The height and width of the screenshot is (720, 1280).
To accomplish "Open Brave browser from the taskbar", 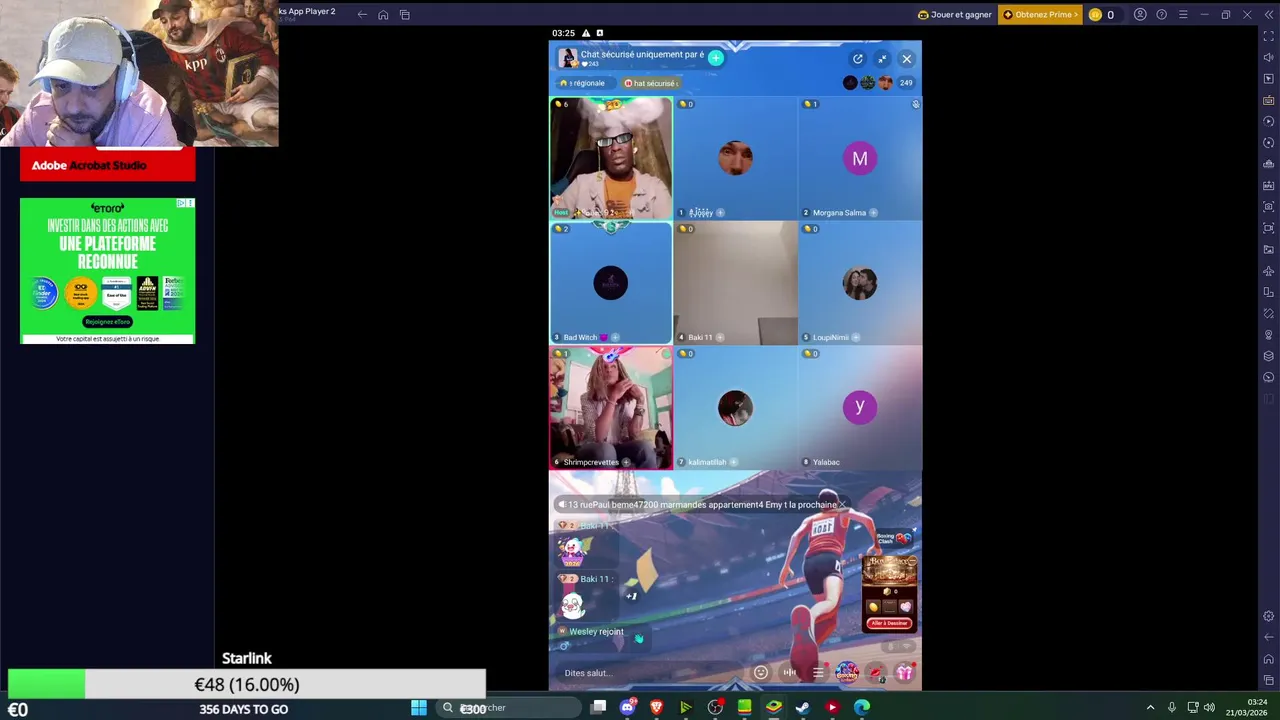I will tap(656, 708).
